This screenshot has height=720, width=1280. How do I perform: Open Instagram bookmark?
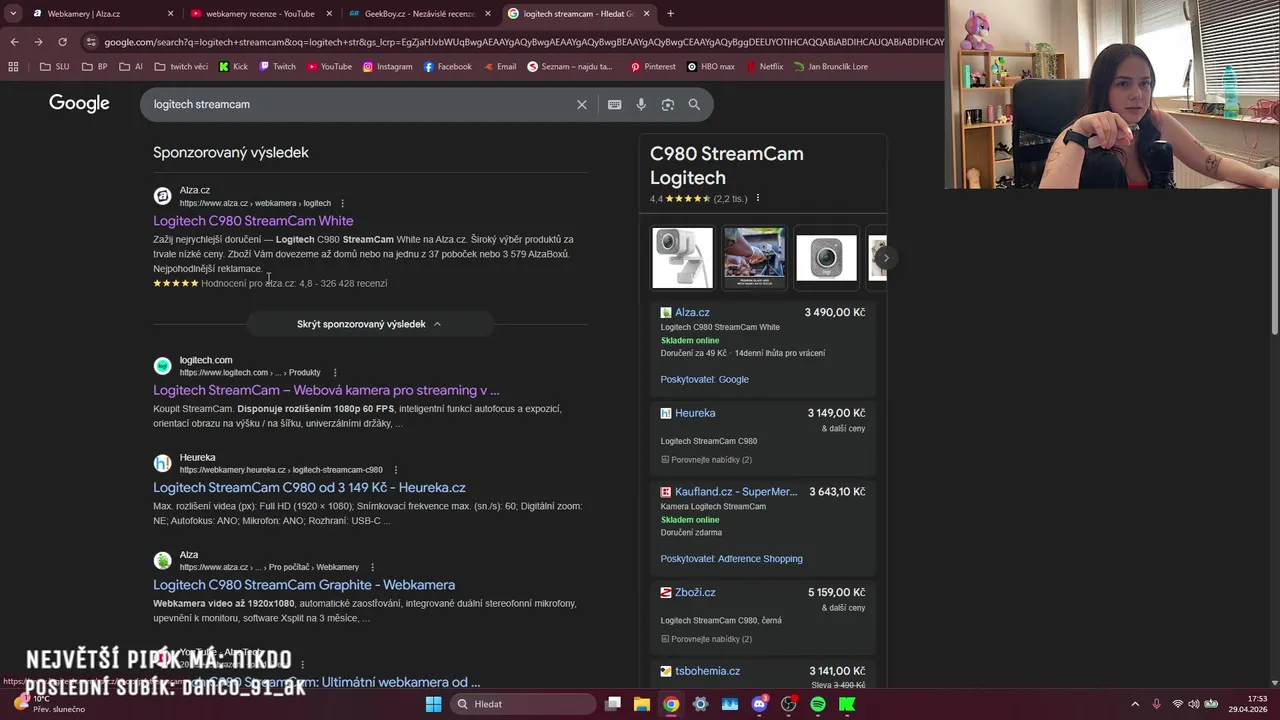[387, 67]
